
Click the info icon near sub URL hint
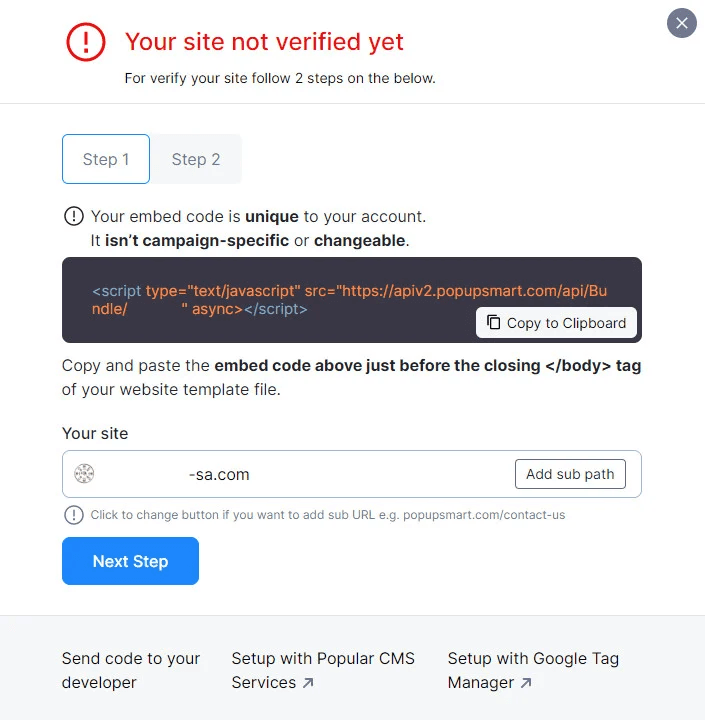pyautogui.click(x=74, y=515)
